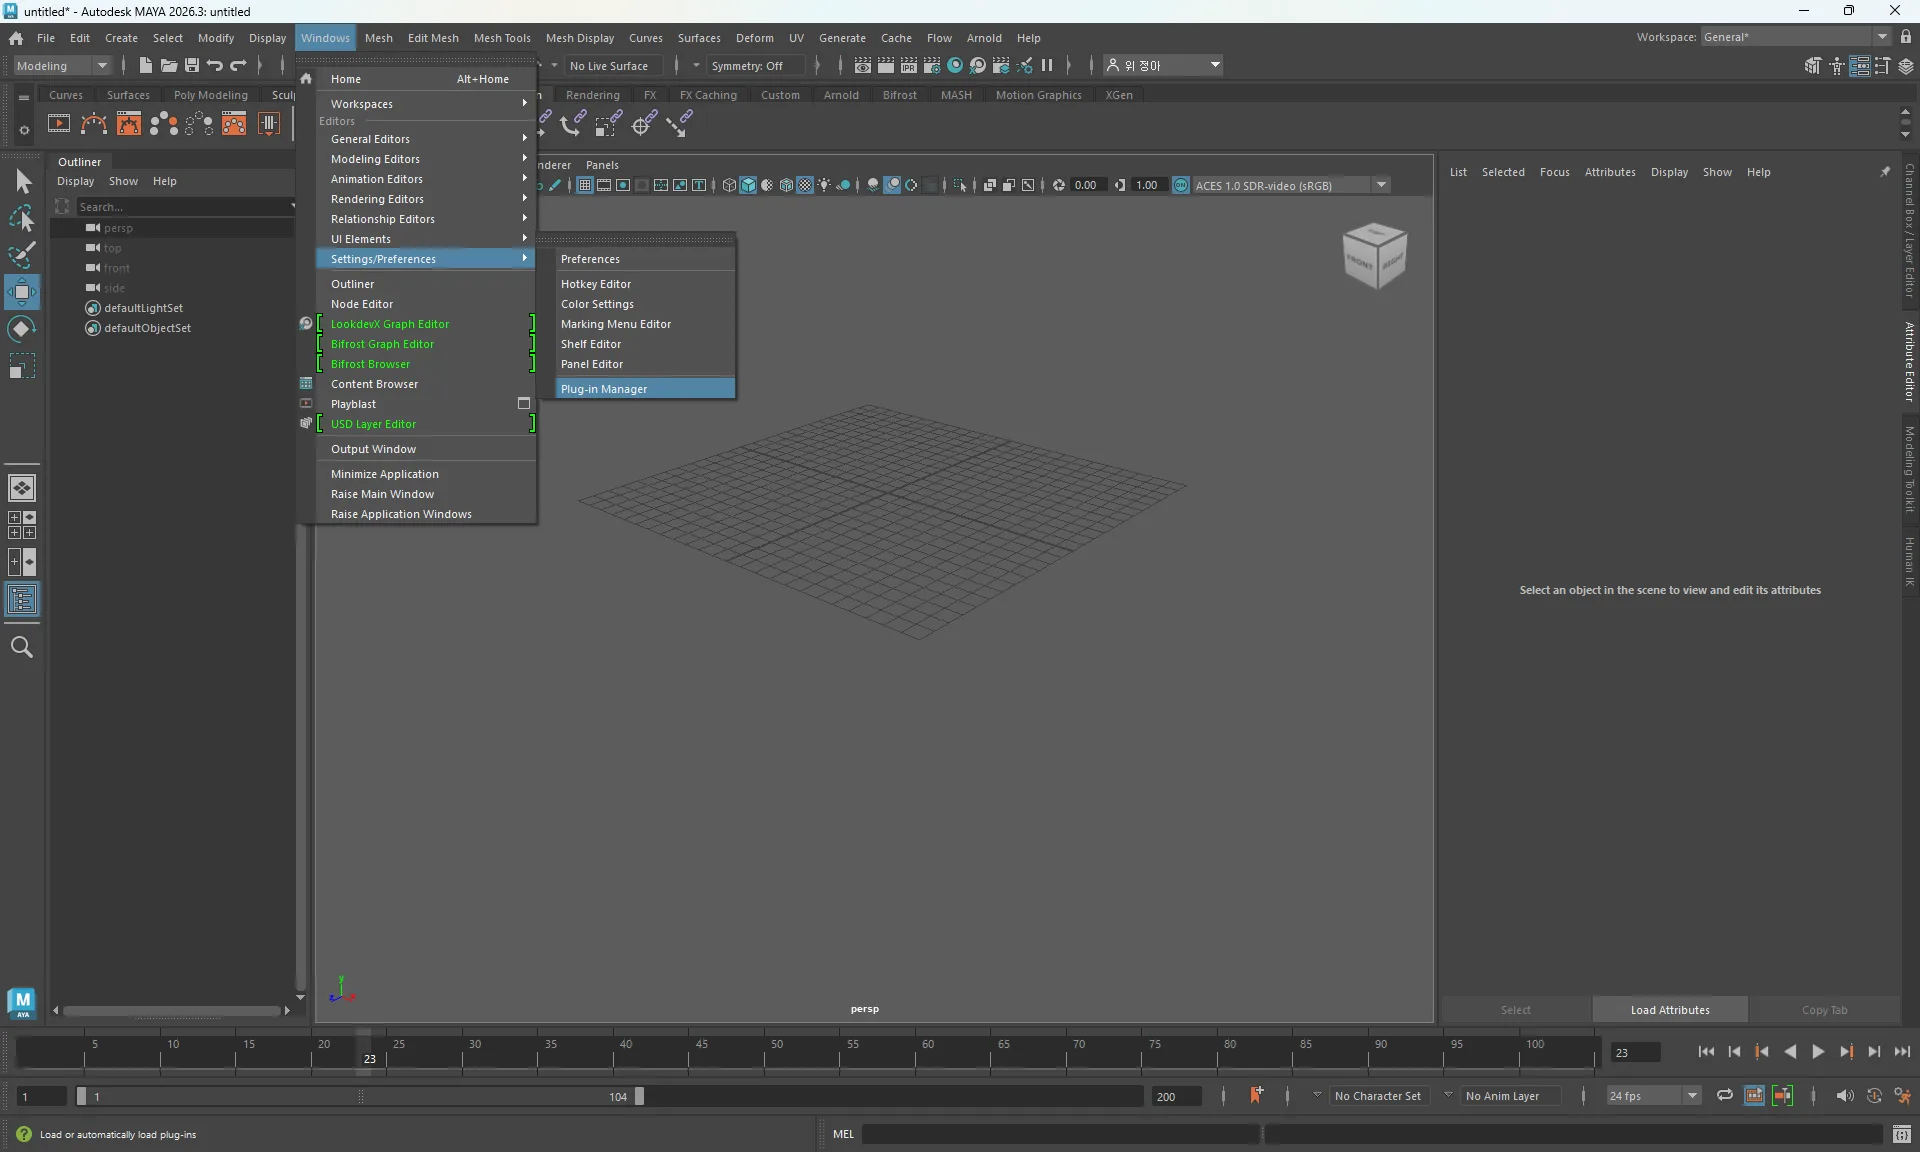Select the Move tool in the toolbox
The height and width of the screenshot is (1152, 1920).
coord(22,292)
